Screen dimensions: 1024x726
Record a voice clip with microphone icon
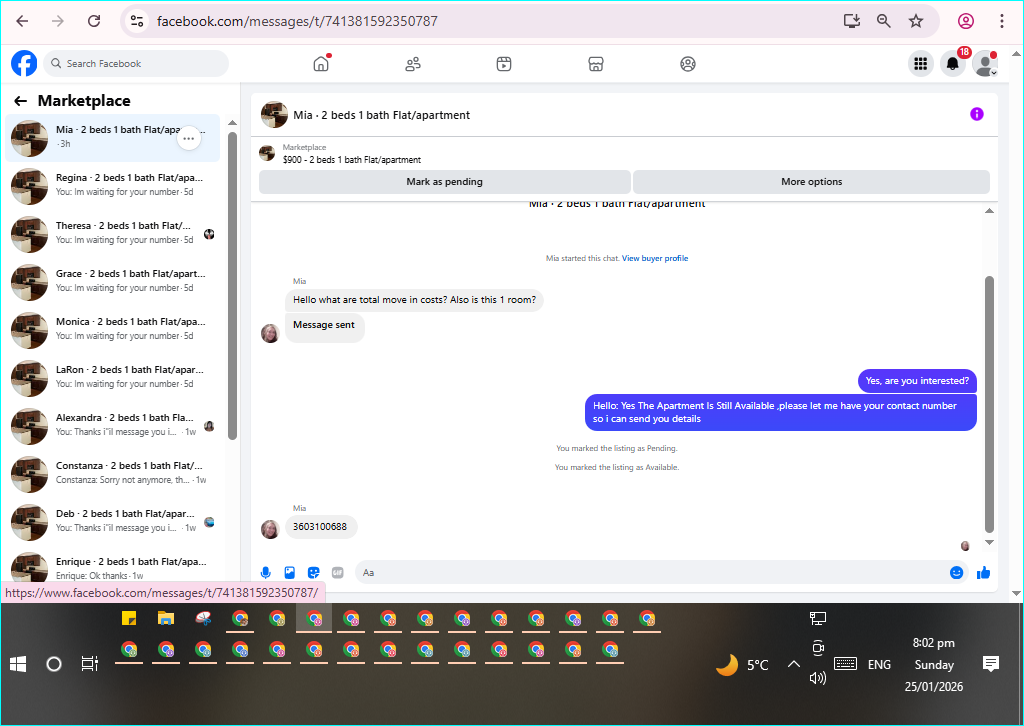coord(266,573)
